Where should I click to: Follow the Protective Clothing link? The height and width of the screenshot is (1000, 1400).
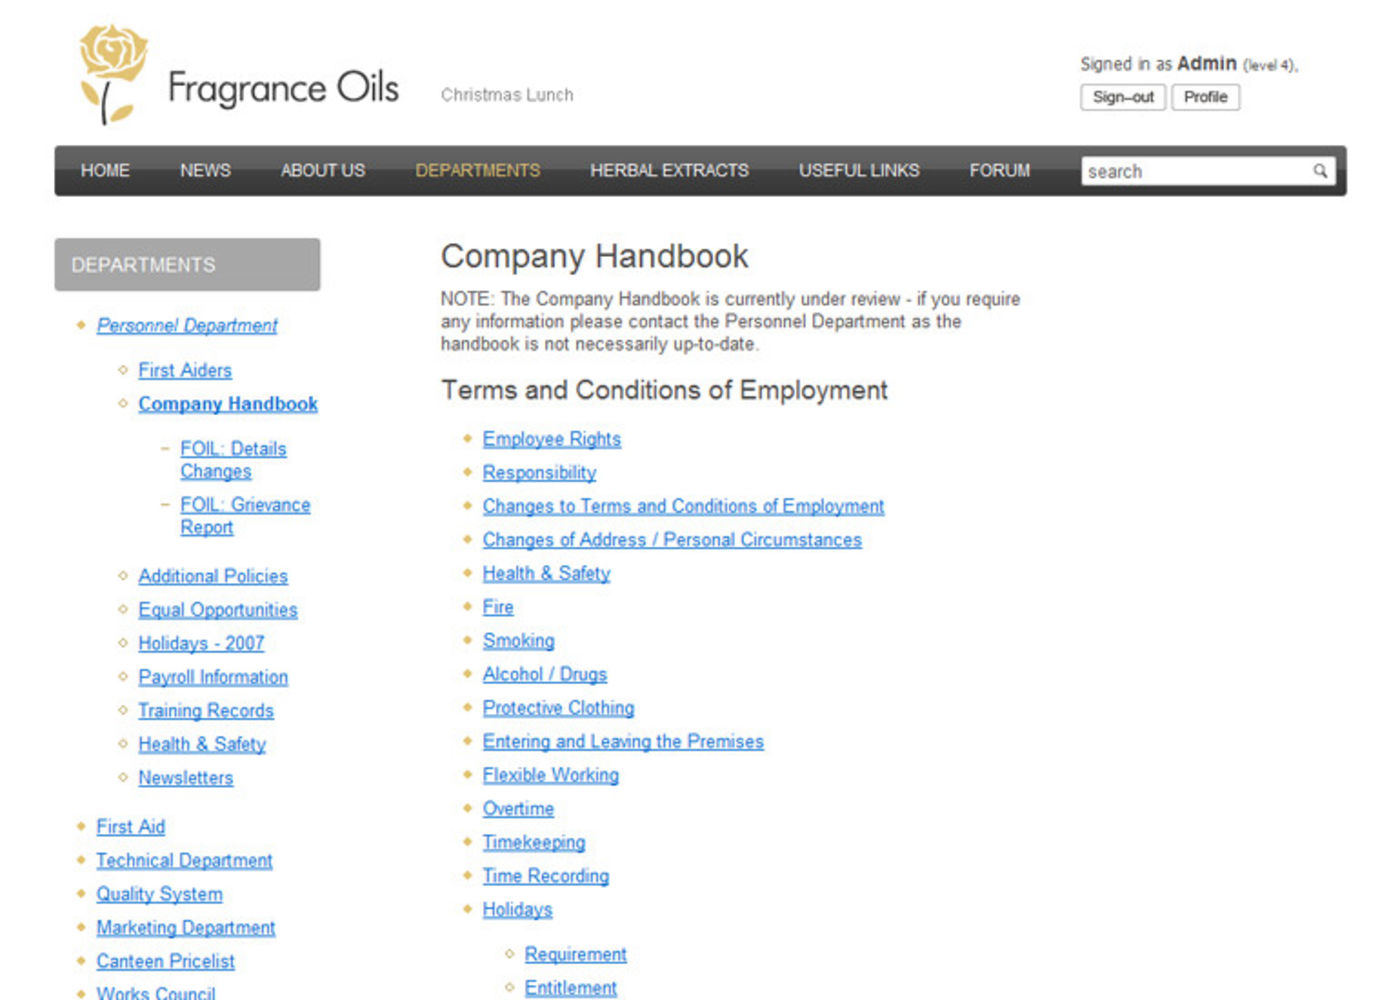pos(558,708)
